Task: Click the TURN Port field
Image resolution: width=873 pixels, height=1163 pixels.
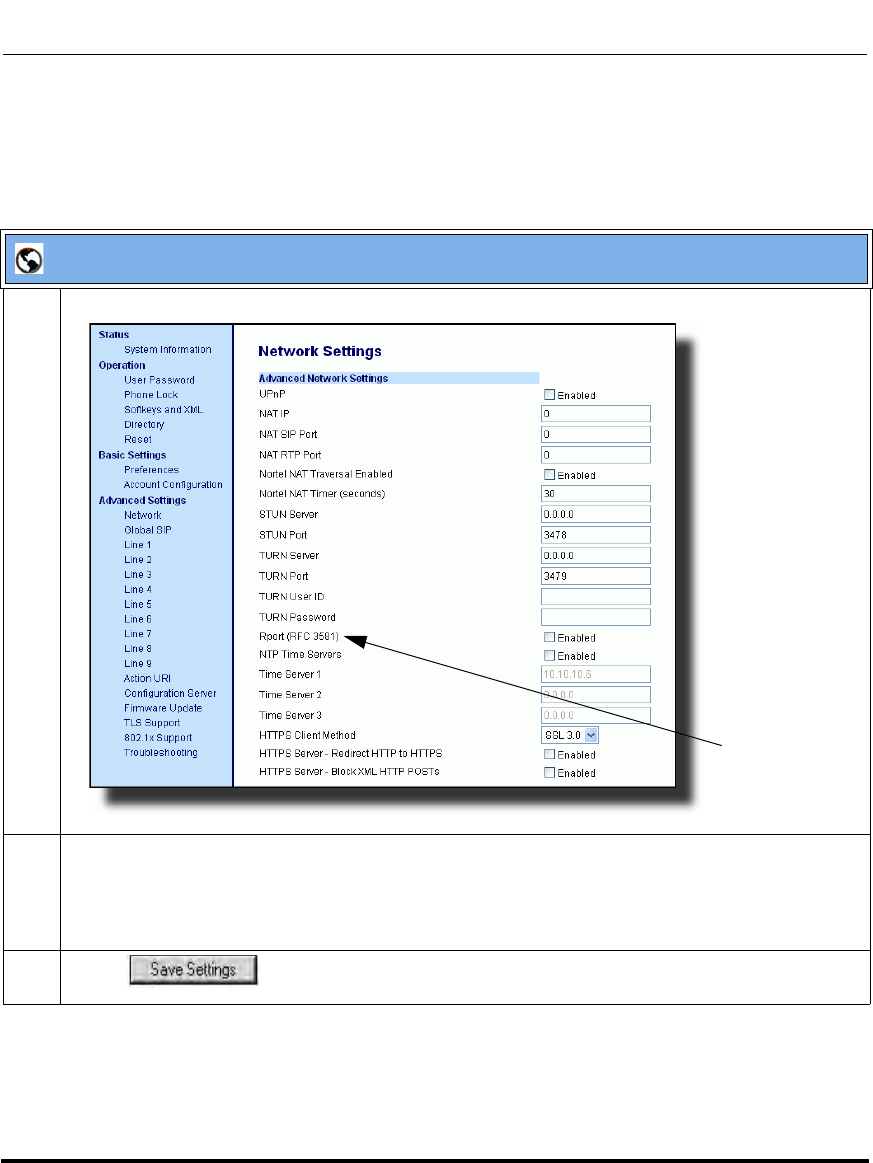Action: coord(596,576)
